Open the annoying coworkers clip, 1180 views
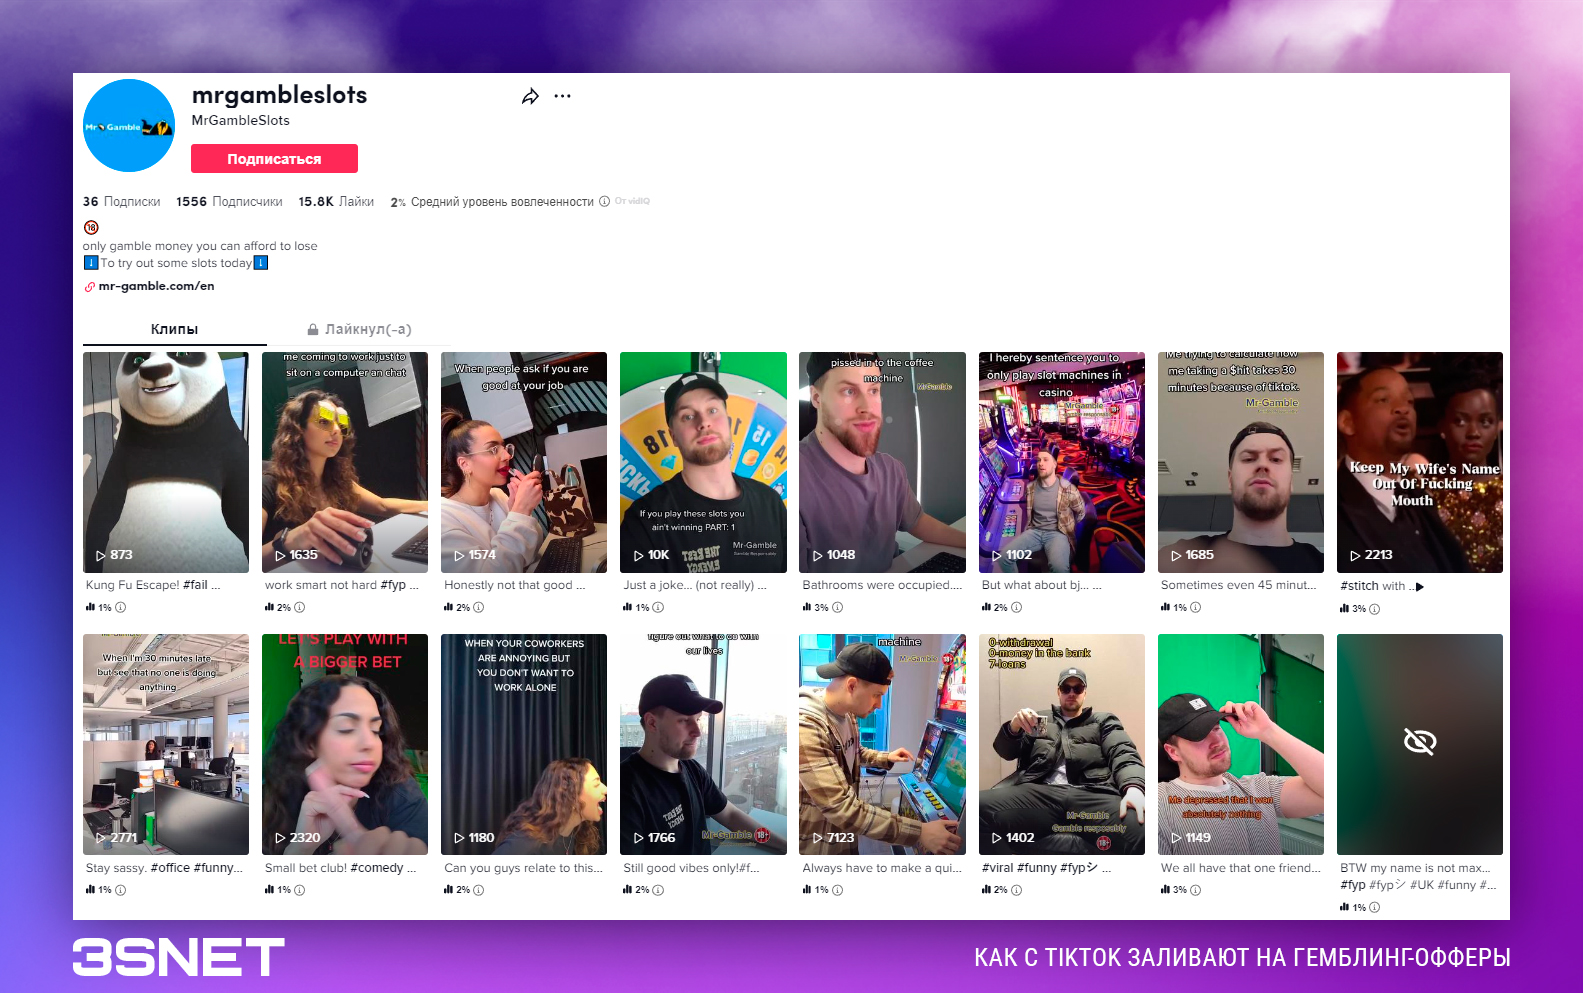Image resolution: width=1583 pixels, height=993 pixels. [x=524, y=744]
